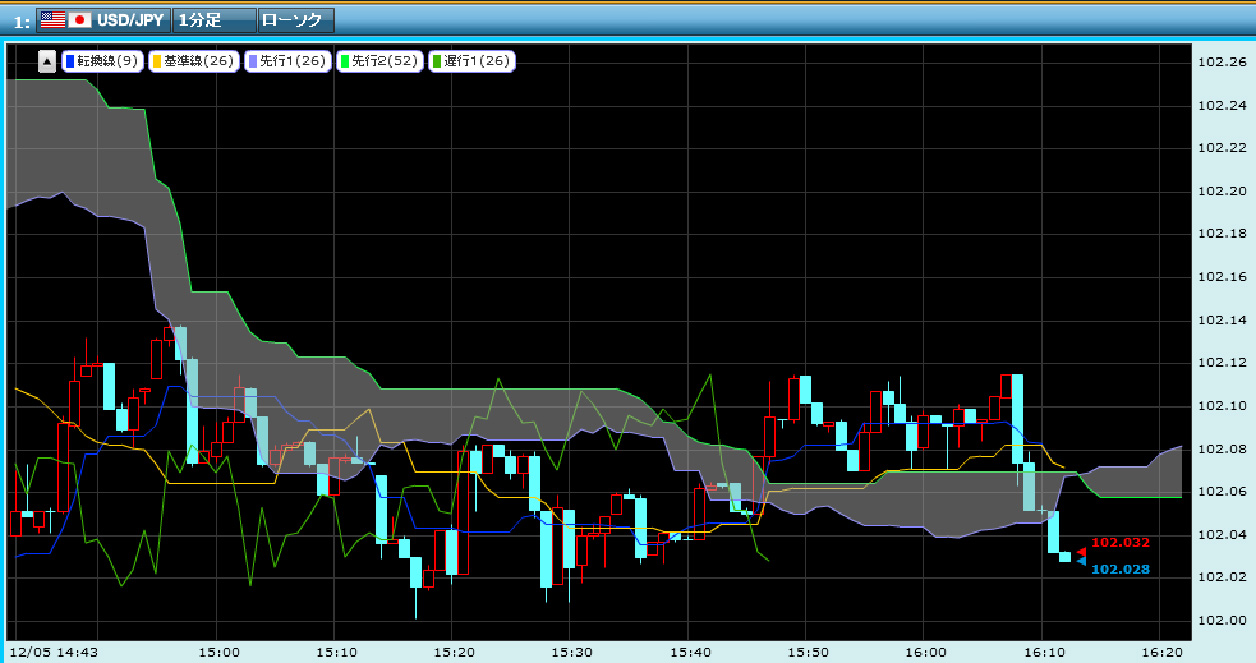This screenshot has height=663, width=1256.
Task: Click the 基準線(26) legend item
Action: pyautogui.click(x=192, y=62)
